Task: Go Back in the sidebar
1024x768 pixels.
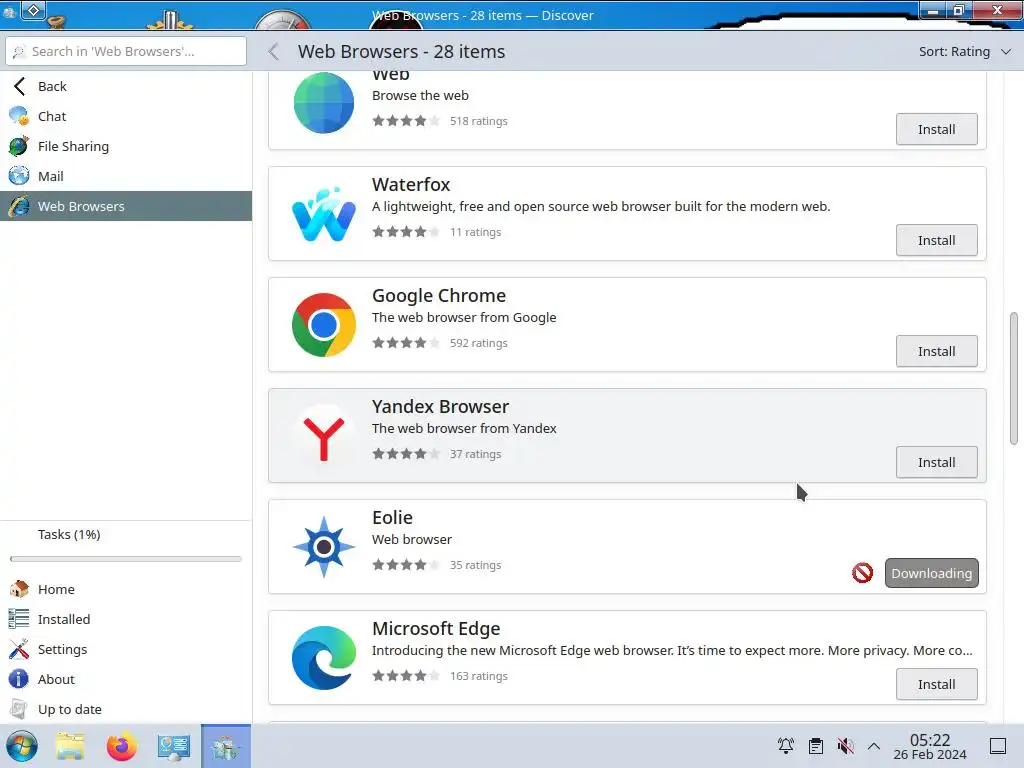Action: click(x=126, y=86)
